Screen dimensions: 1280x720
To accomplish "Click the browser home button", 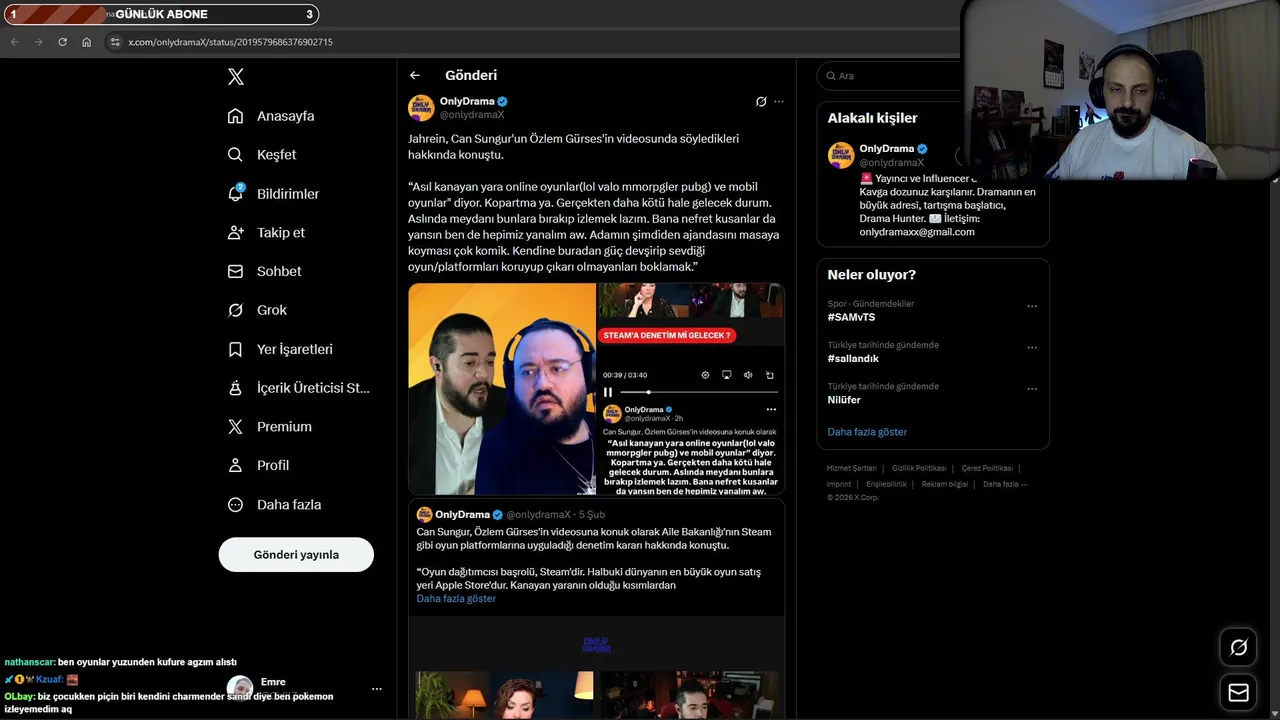I will [86, 42].
